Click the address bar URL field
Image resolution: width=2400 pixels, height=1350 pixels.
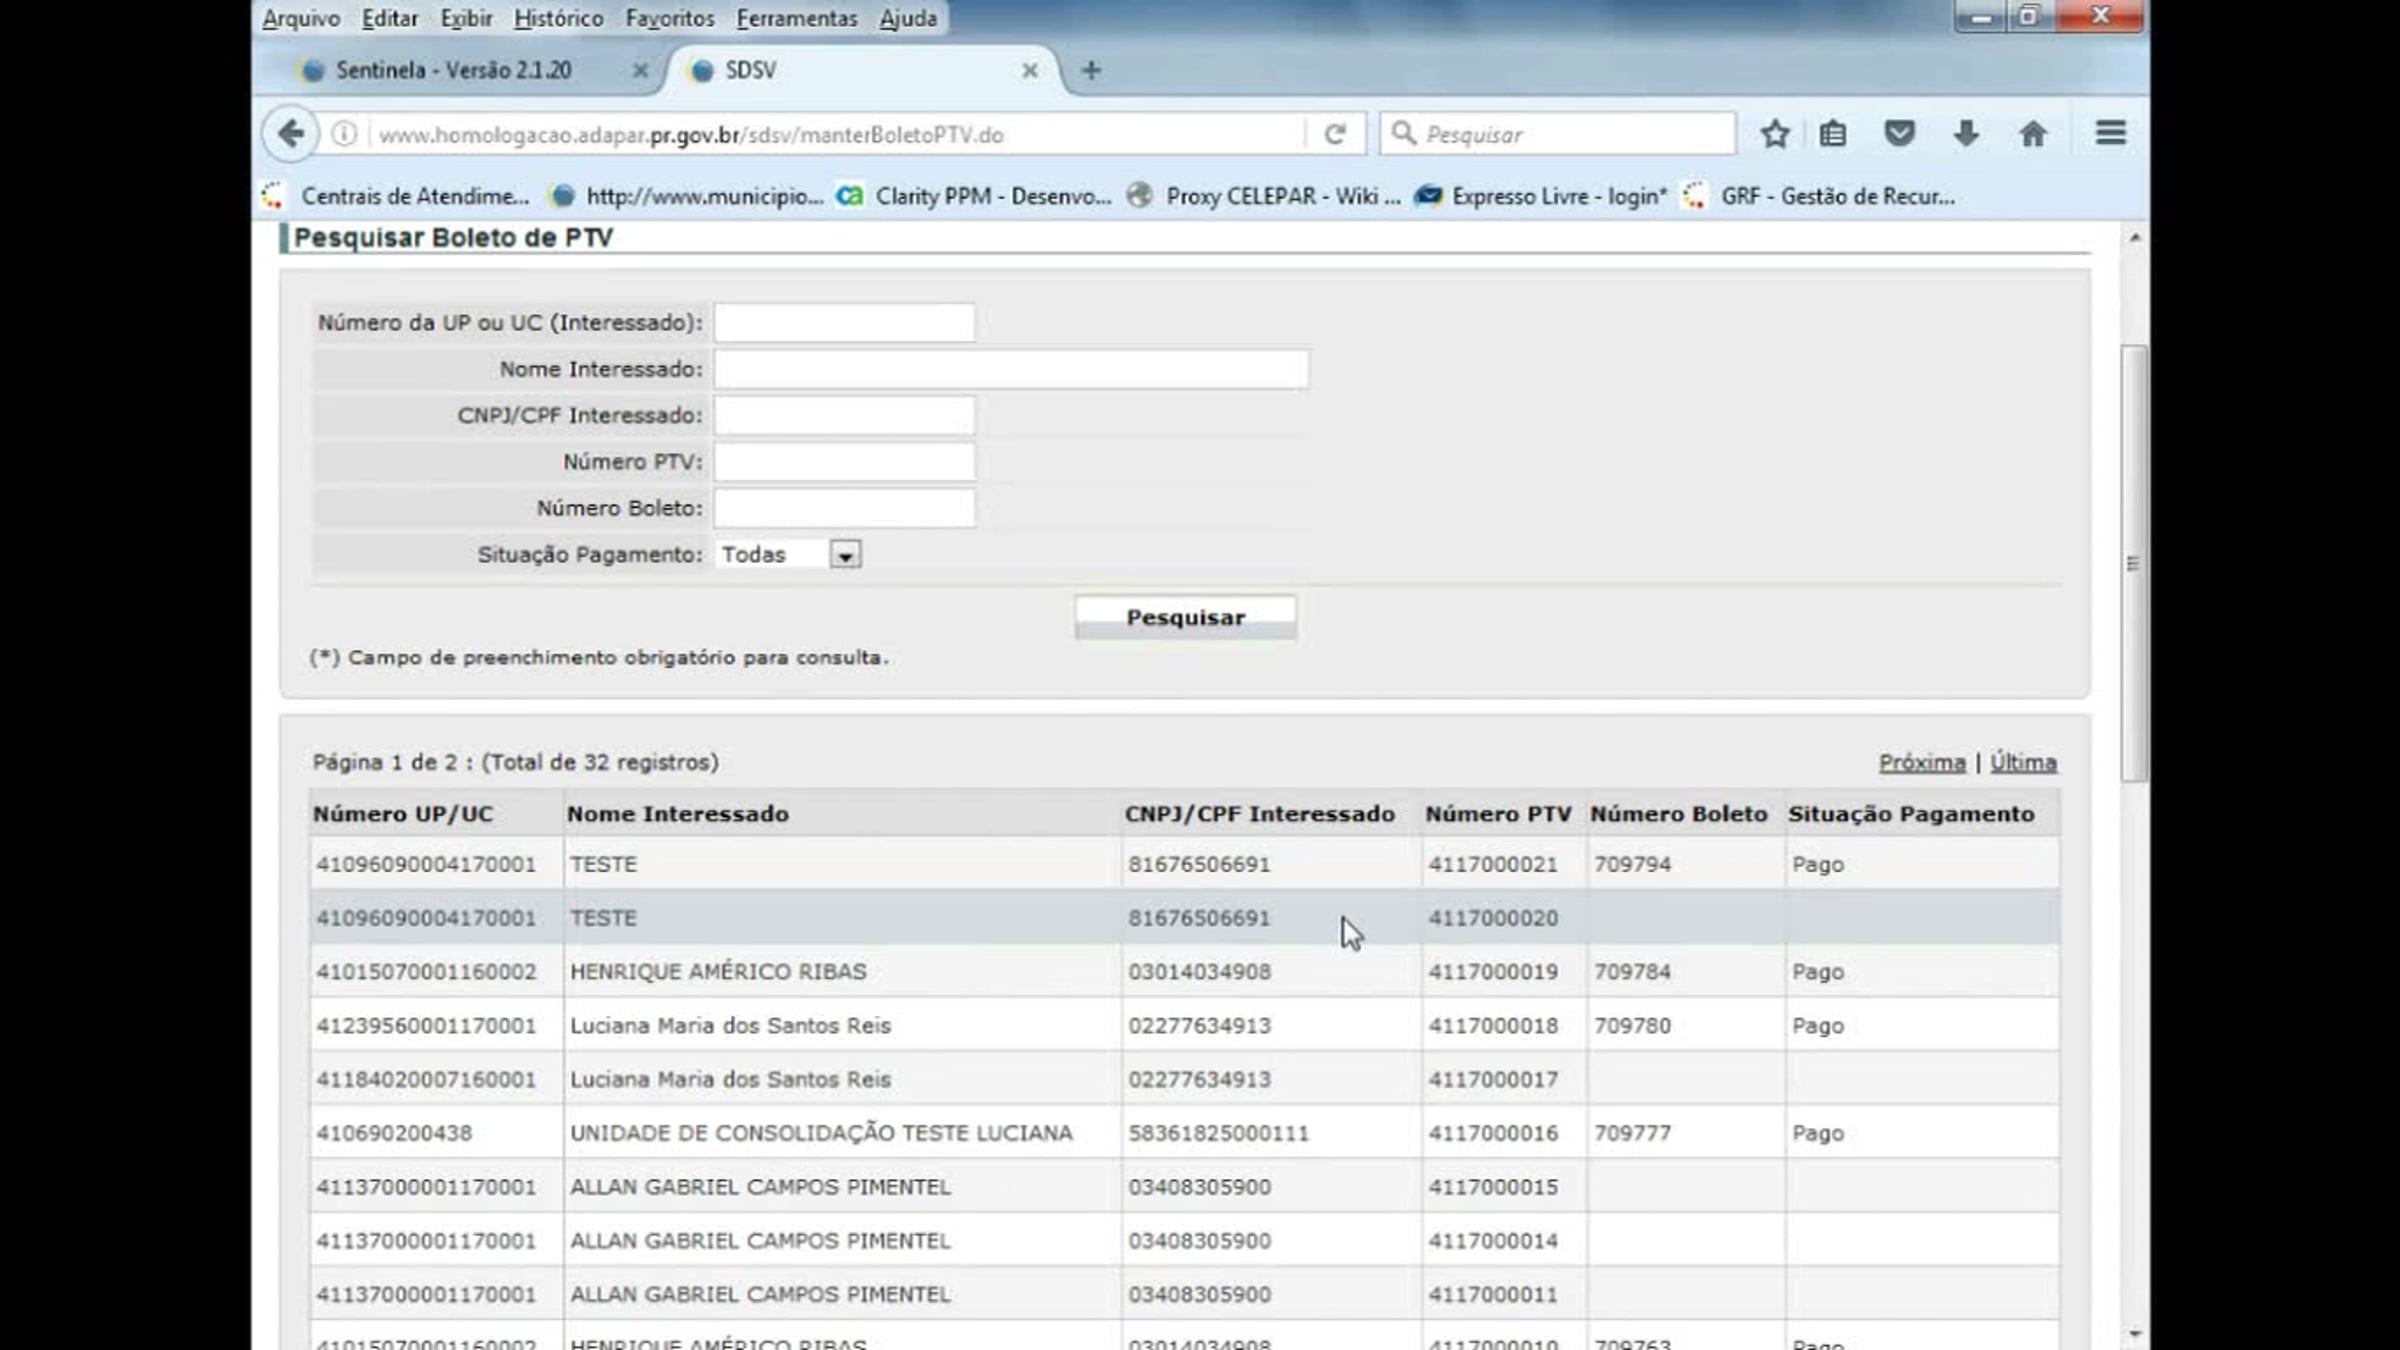click(x=835, y=134)
